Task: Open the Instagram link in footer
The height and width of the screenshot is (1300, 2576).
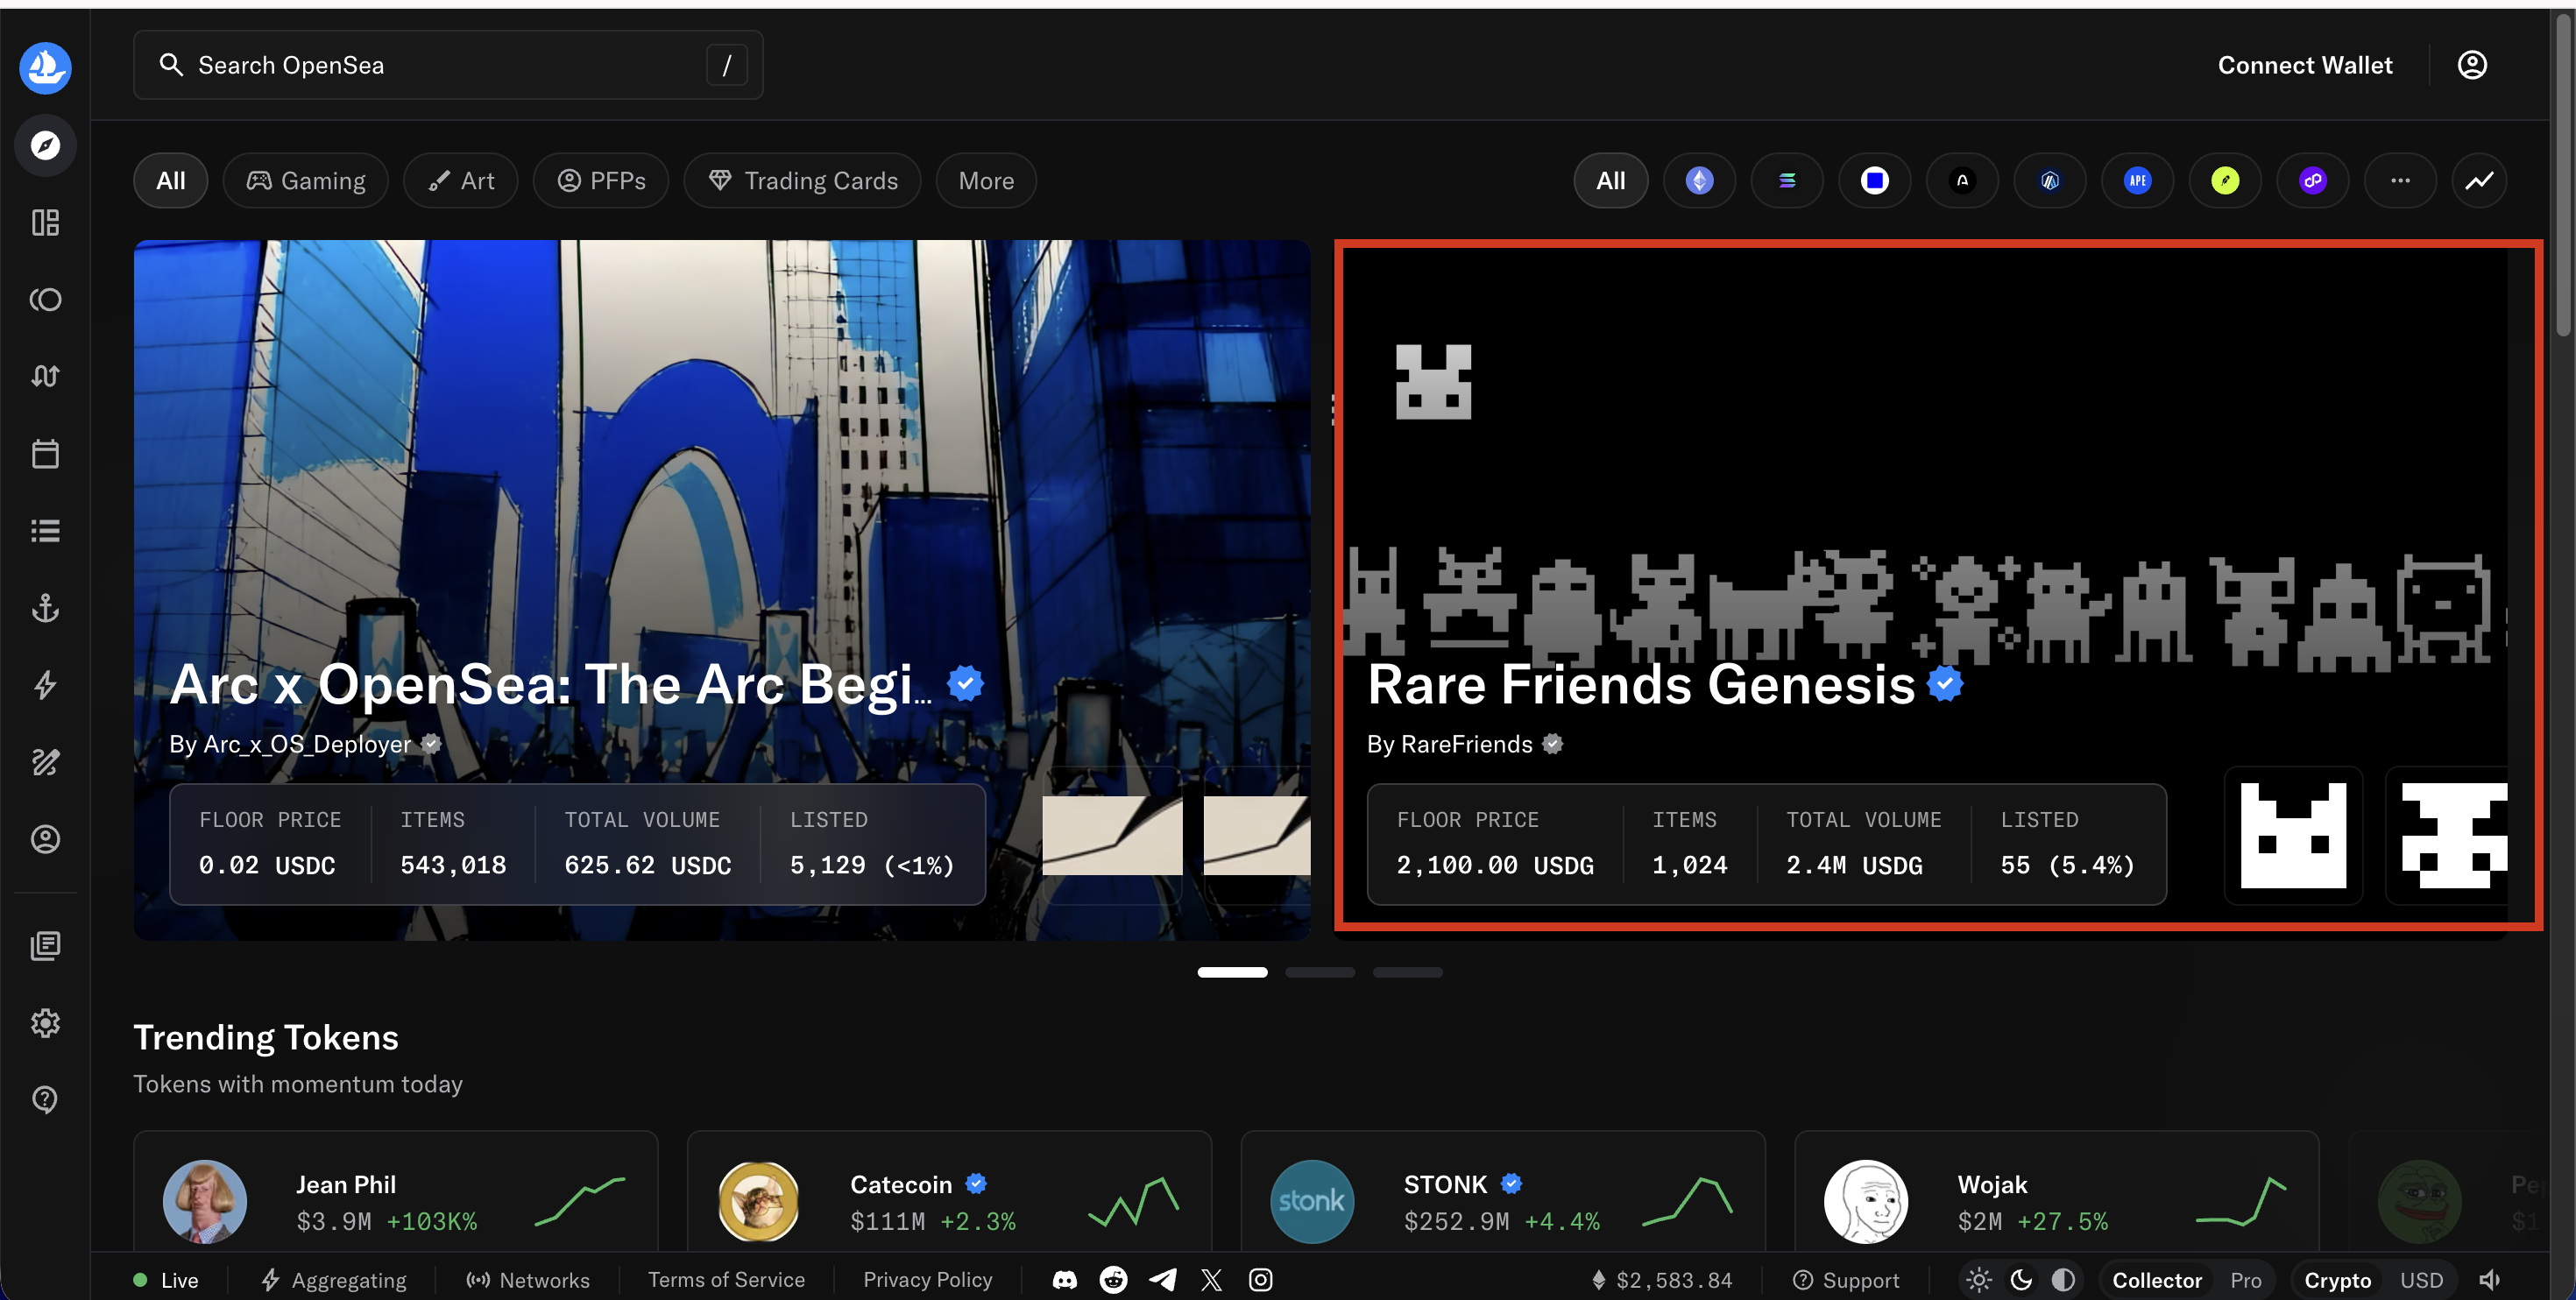Action: click(1260, 1280)
